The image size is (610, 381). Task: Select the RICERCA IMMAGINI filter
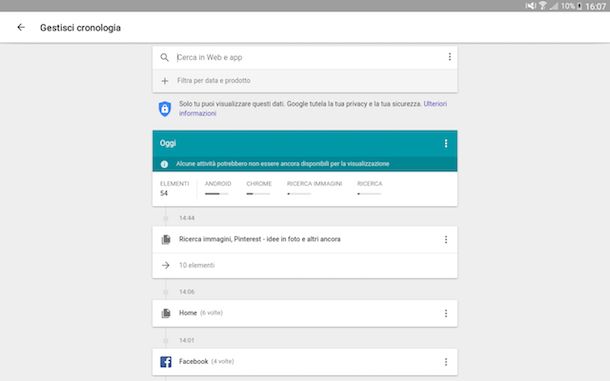click(314, 187)
